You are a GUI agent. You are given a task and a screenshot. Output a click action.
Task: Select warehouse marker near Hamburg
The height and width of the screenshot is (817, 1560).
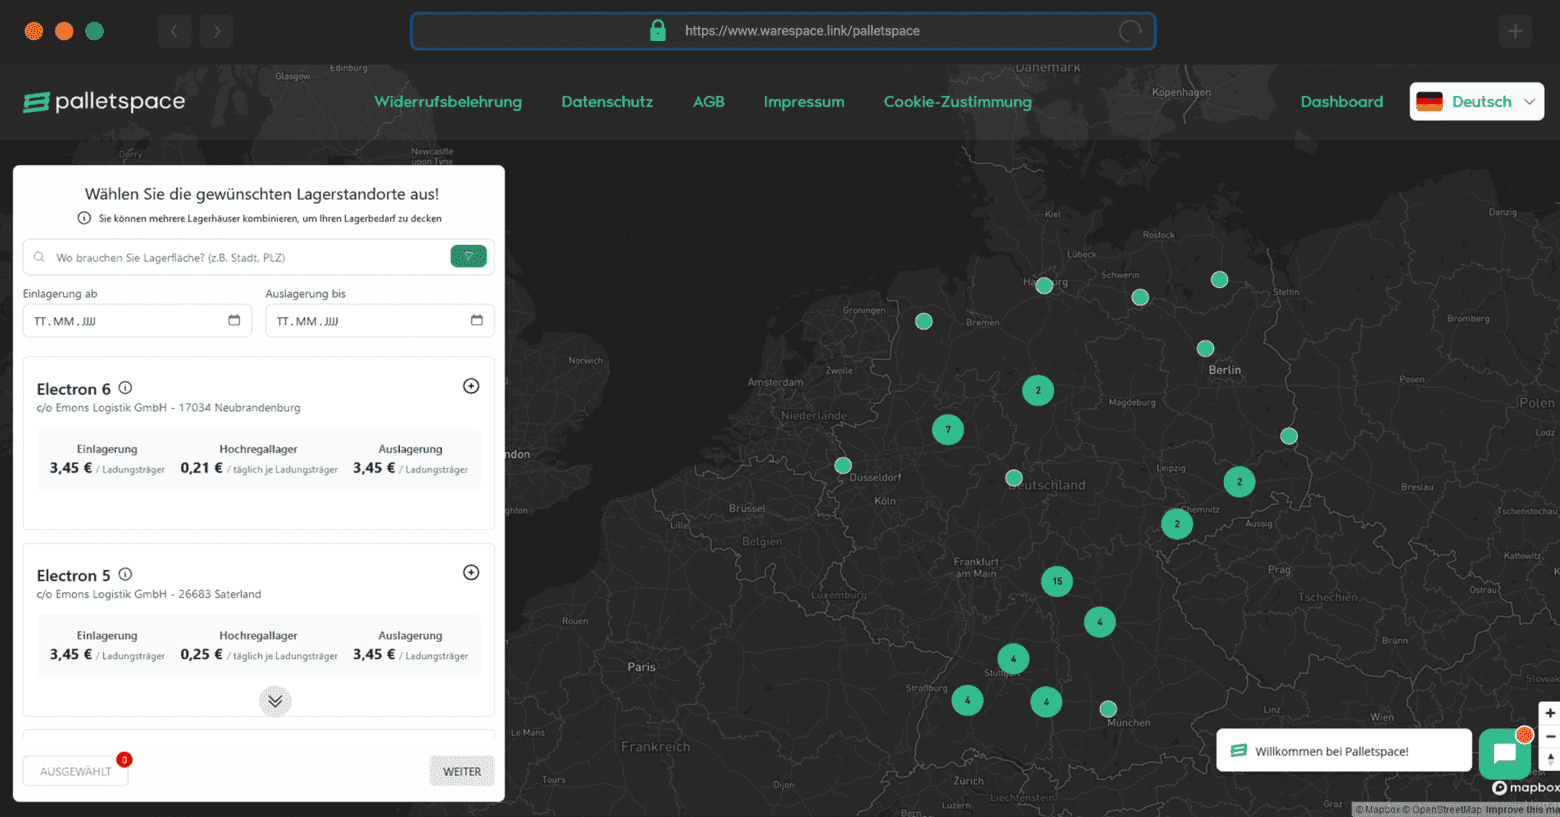coord(1044,286)
